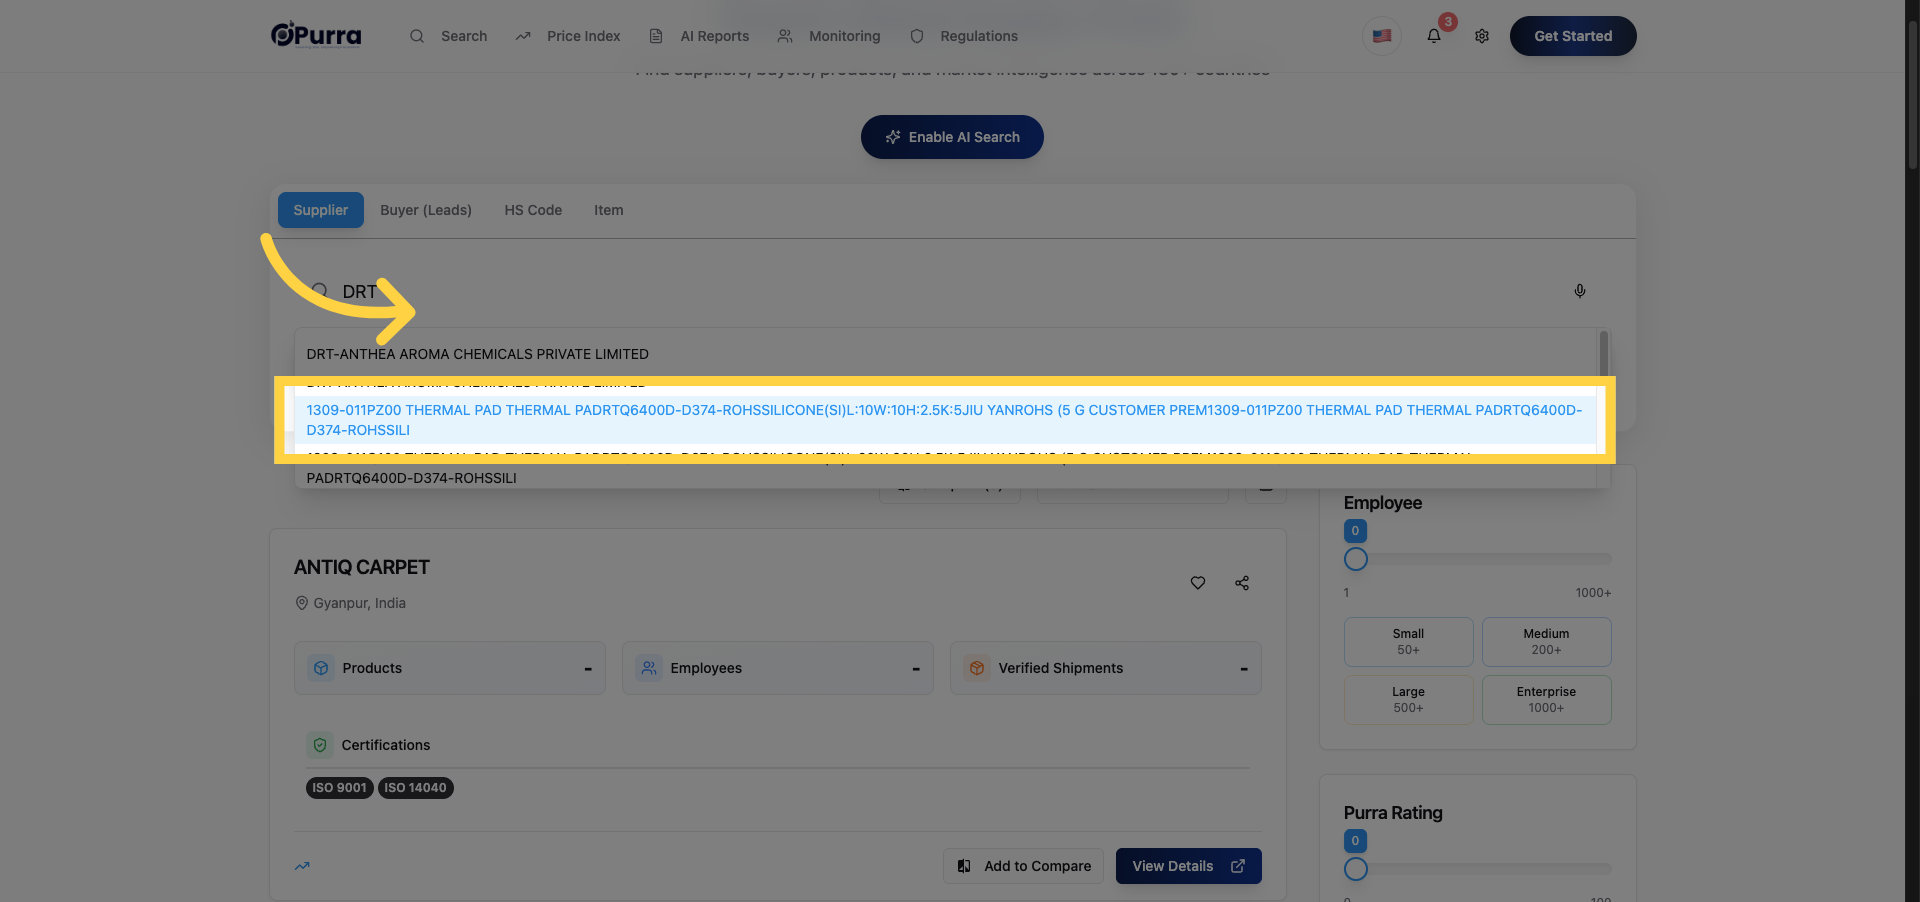The height and width of the screenshot is (902, 1920).
Task: Click the Certifications heading
Action: pyautogui.click(x=386, y=745)
